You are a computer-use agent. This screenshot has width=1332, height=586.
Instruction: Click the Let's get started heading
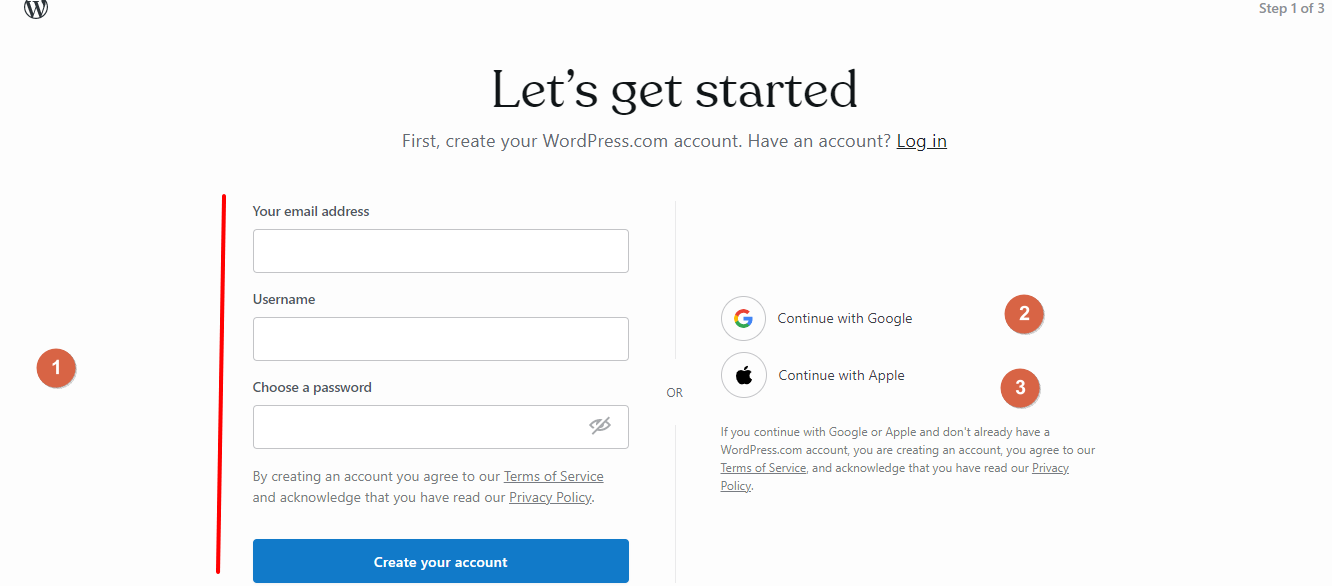click(x=674, y=90)
